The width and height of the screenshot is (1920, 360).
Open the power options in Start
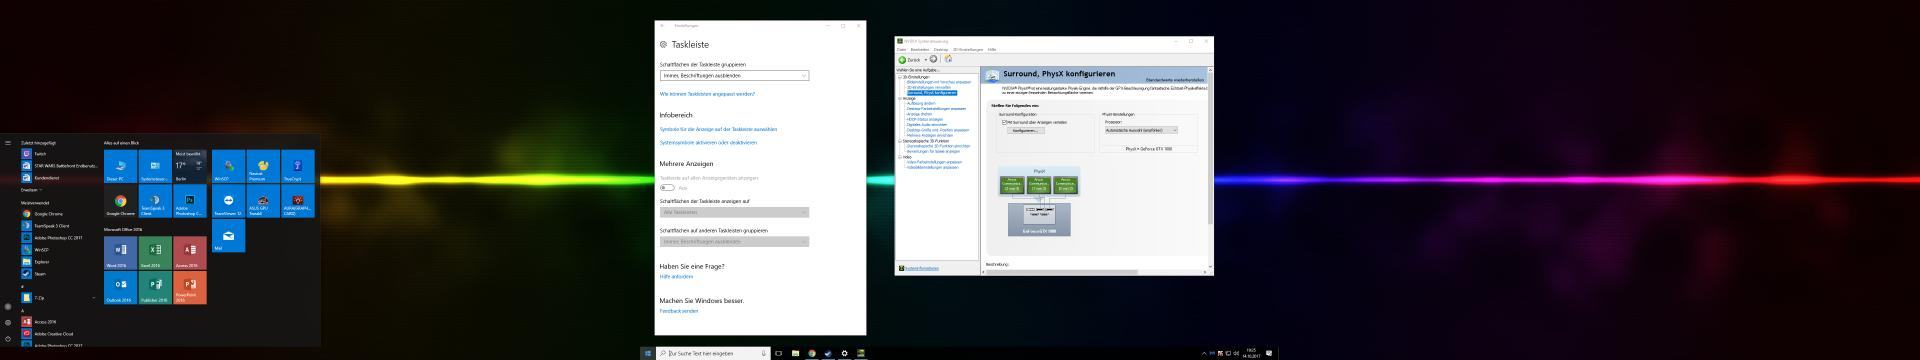[x=8, y=339]
